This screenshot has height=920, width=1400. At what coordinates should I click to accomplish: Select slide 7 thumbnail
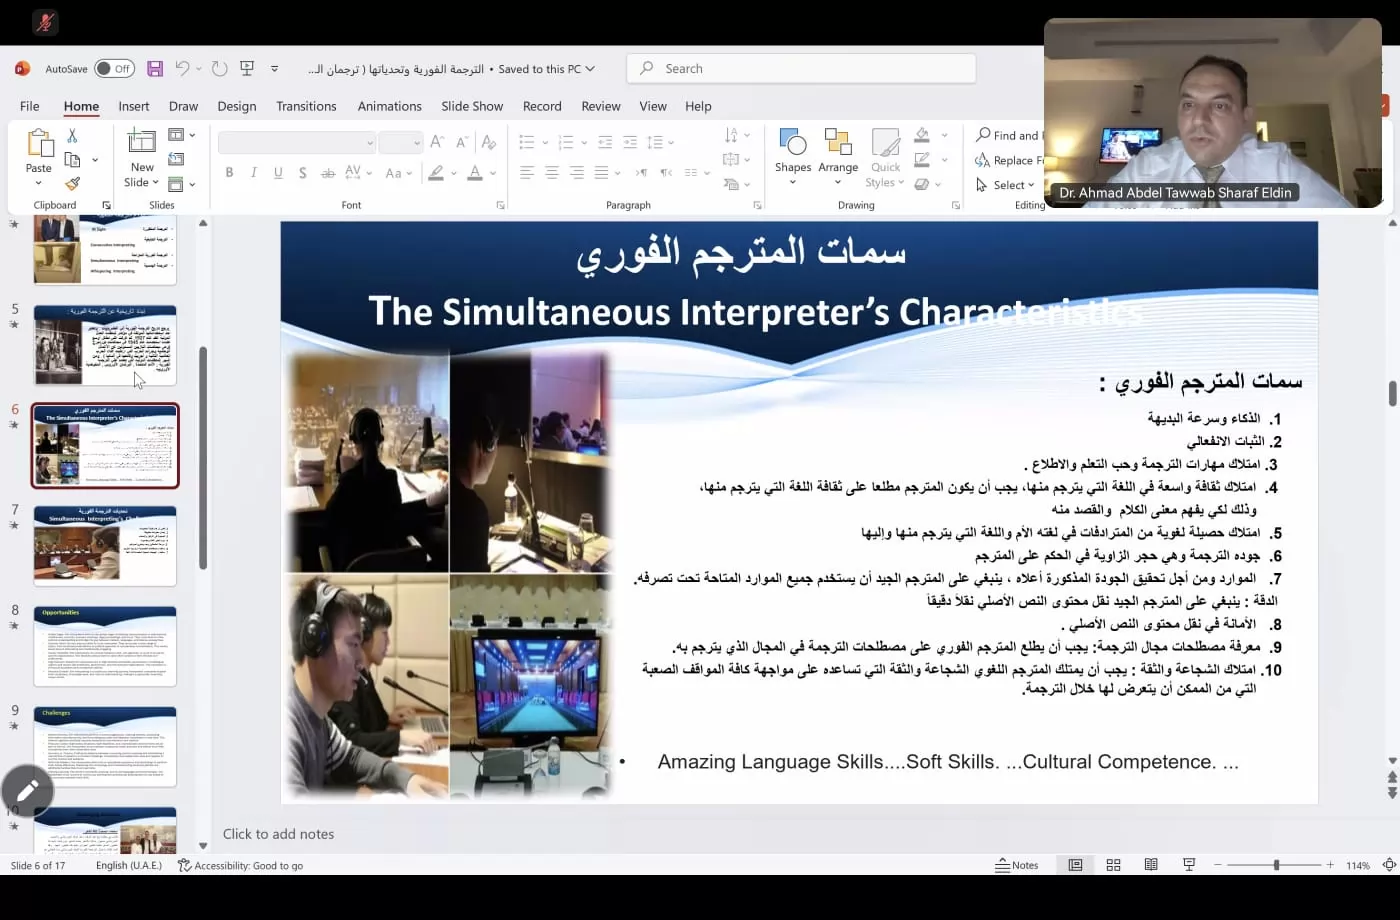coord(105,545)
